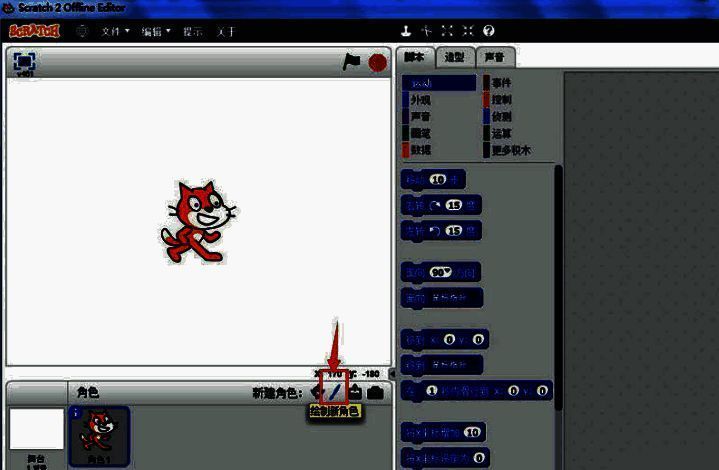Create a new sprite from camera icon
719x470 pixels.
pyautogui.click(x=375, y=392)
